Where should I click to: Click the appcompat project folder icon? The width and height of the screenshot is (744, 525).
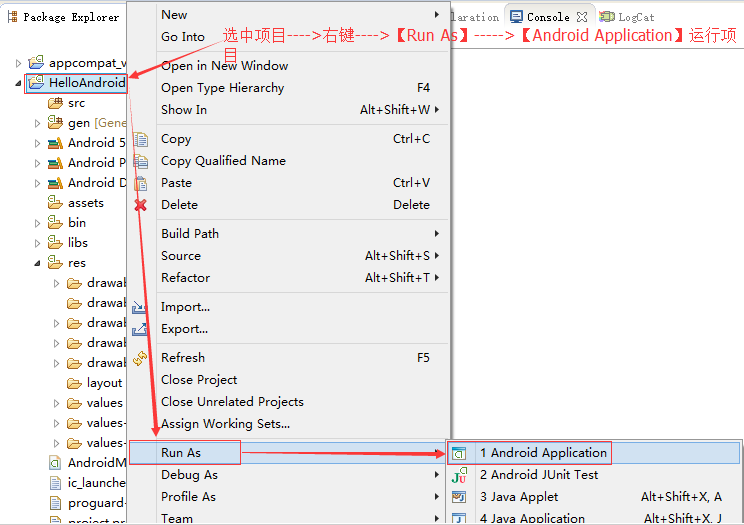pyautogui.click(x=36, y=62)
